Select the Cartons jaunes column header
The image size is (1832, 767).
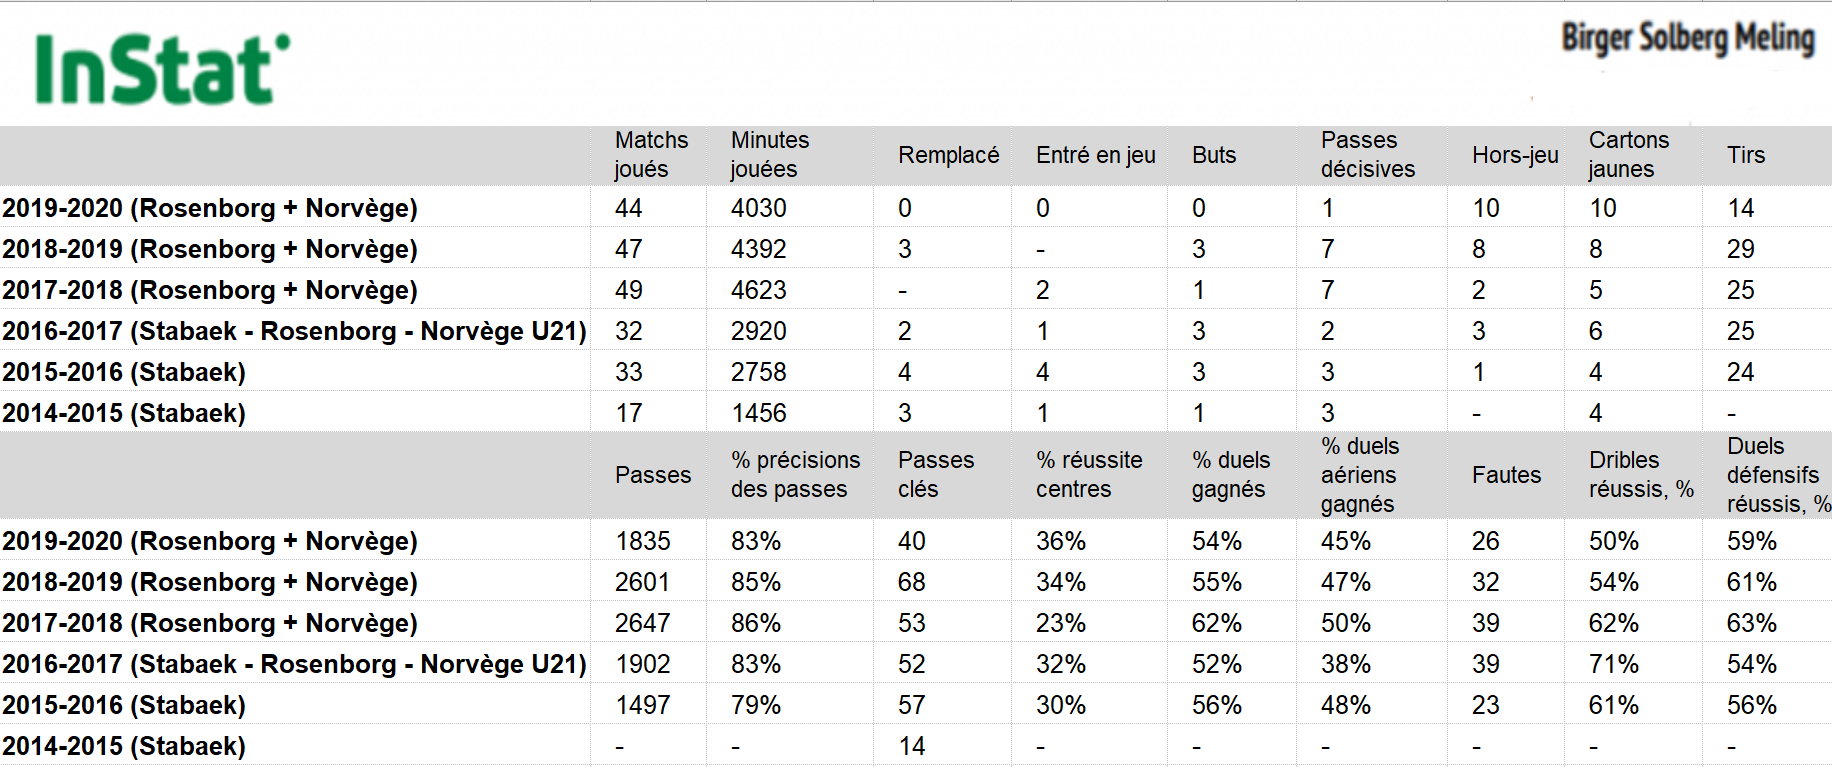[1628, 155]
